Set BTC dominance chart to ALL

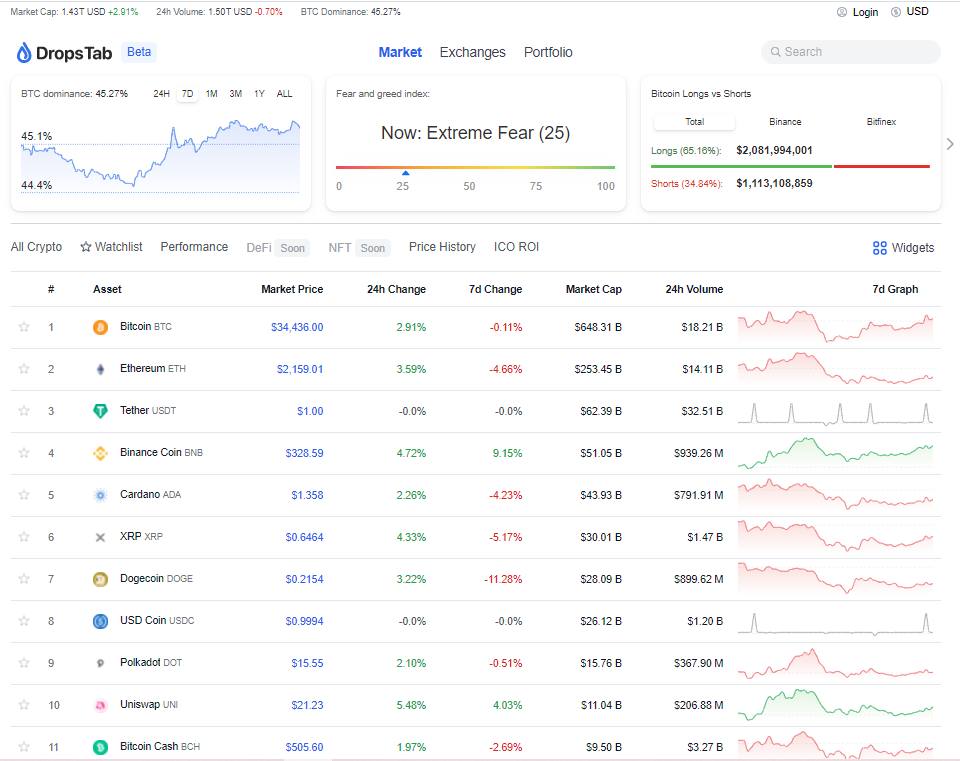pyautogui.click(x=285, y=94)
